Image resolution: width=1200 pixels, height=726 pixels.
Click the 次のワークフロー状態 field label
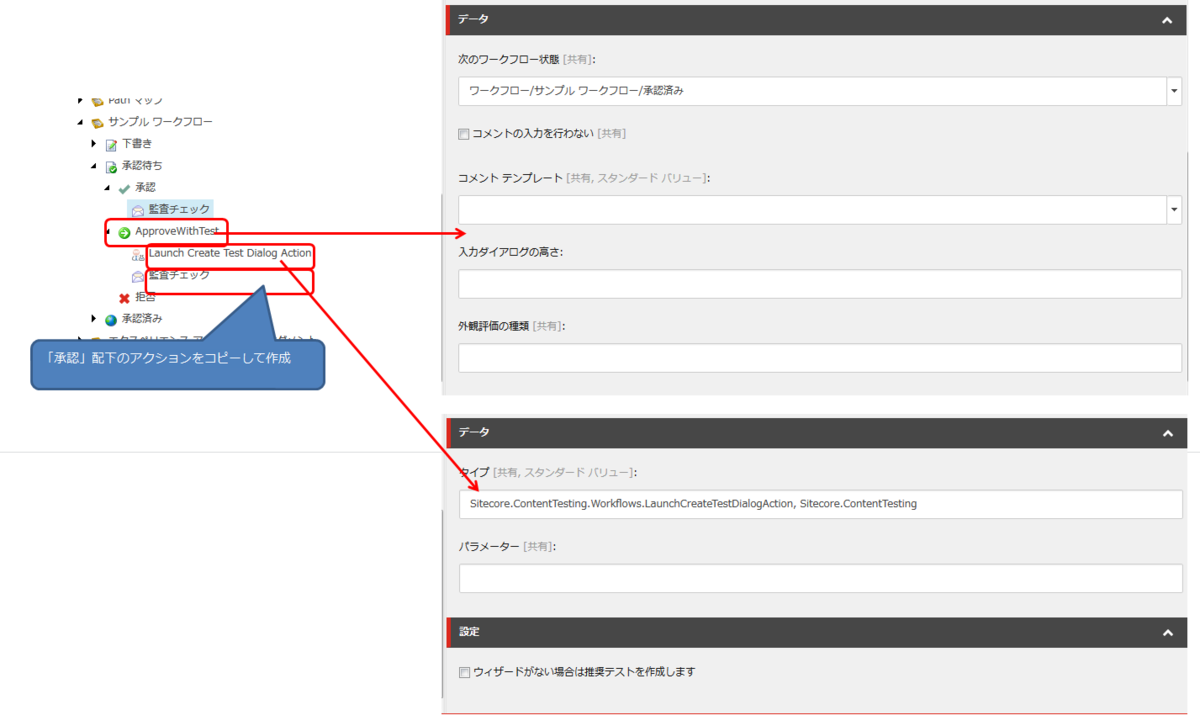508,60
